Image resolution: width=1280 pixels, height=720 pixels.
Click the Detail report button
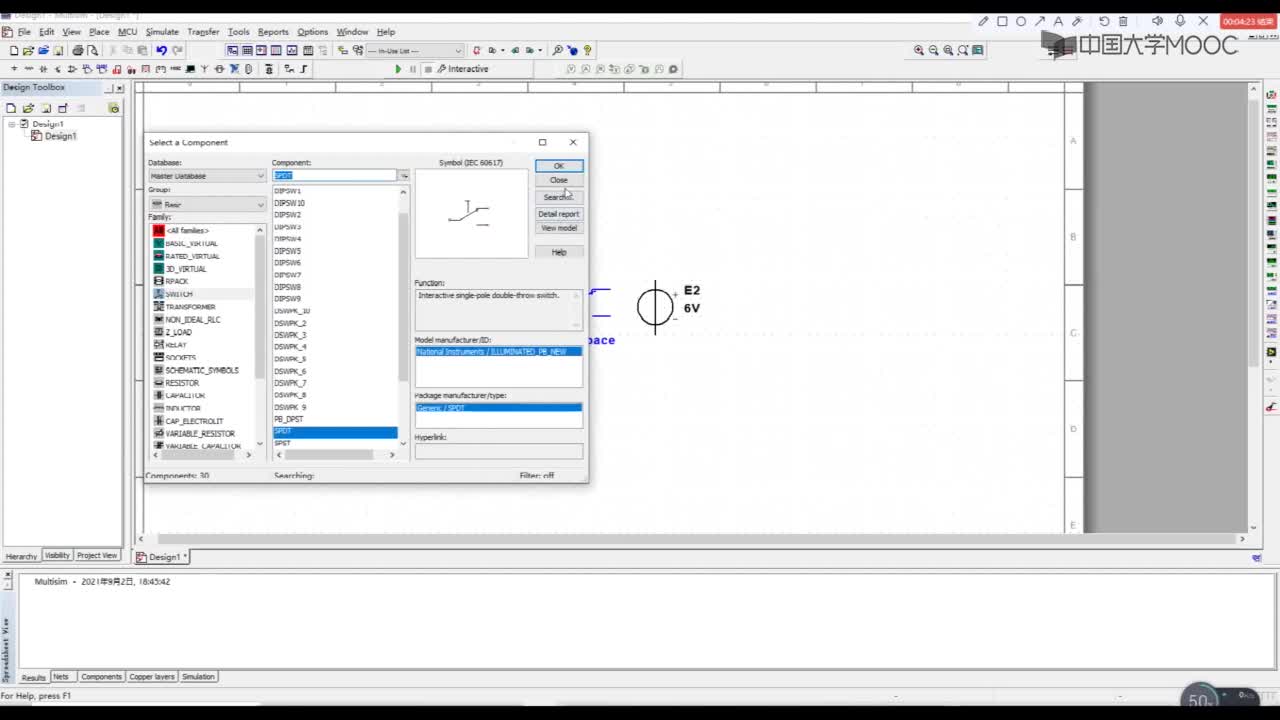pyautogui.click(x=558, y=214)
